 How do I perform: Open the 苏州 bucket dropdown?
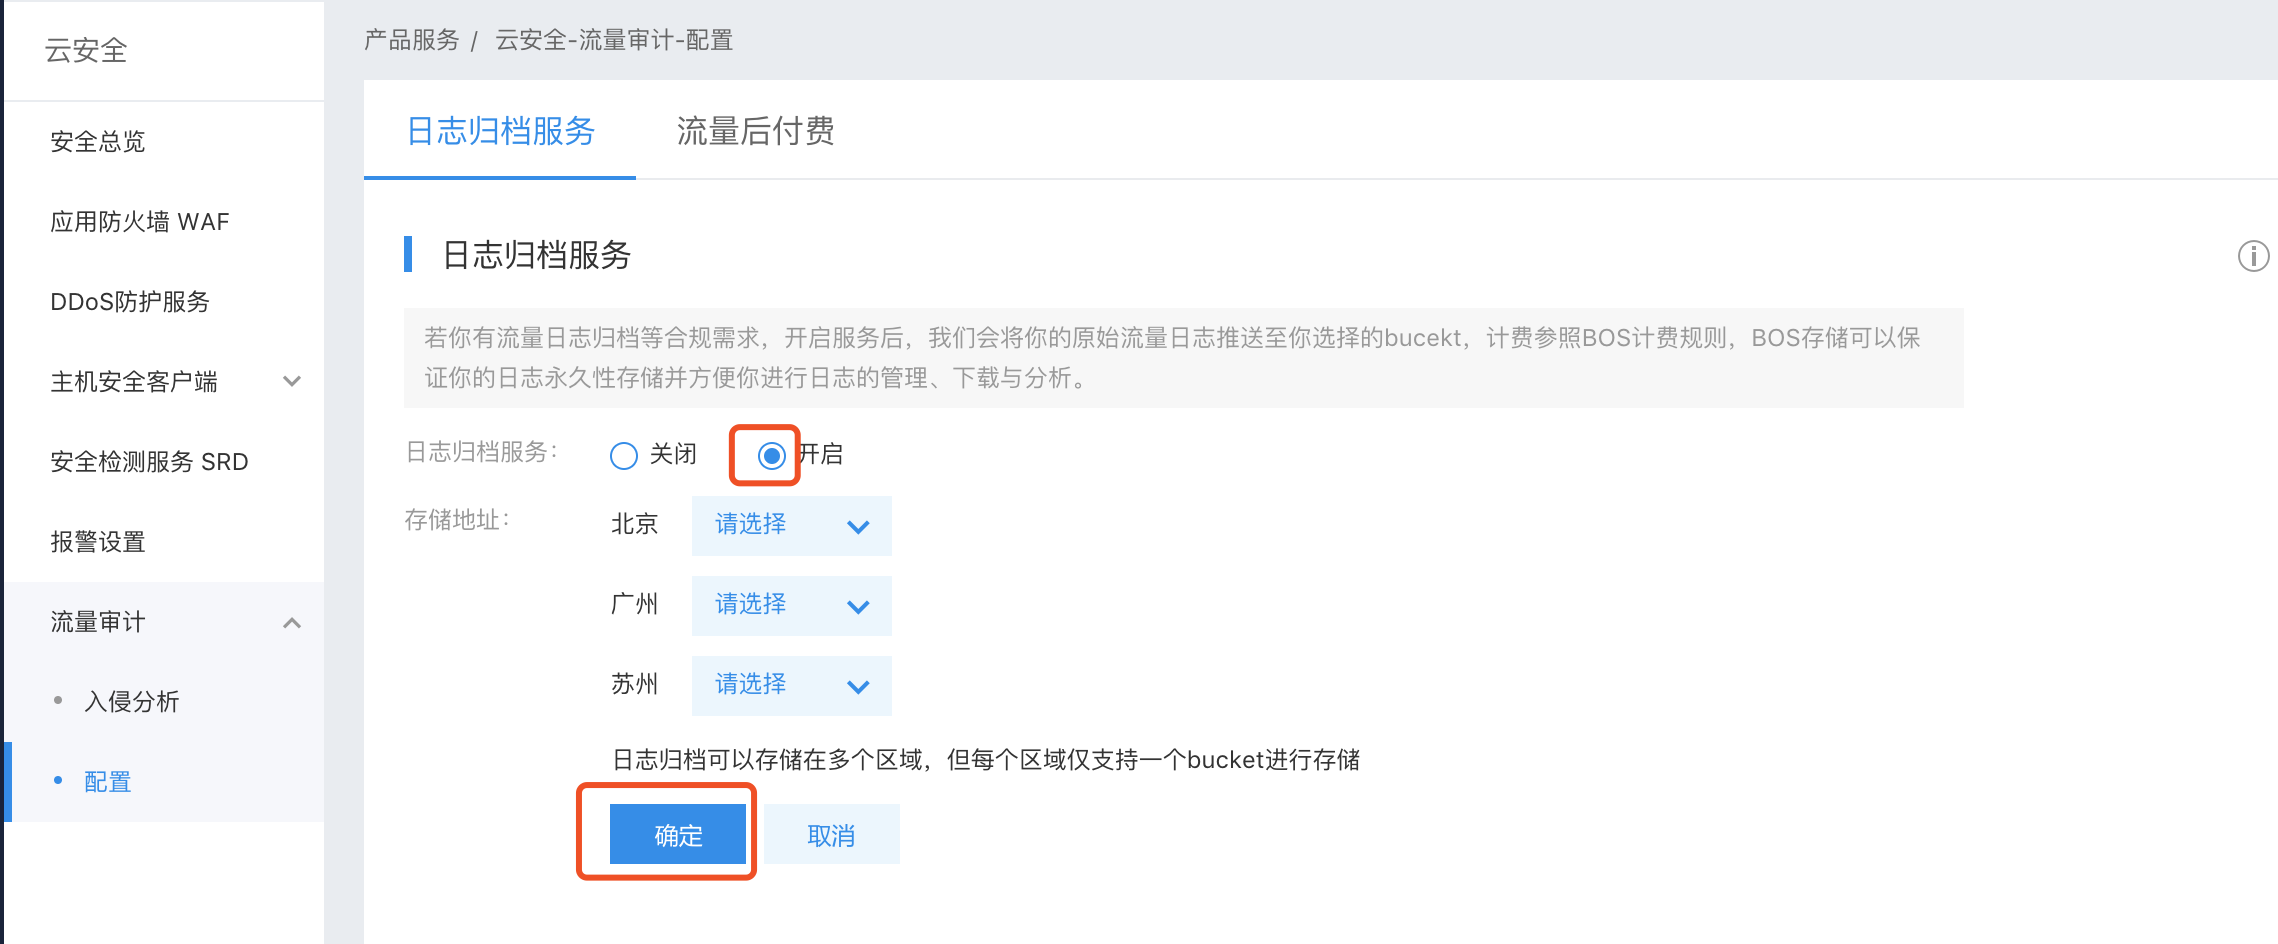[791, 686]
